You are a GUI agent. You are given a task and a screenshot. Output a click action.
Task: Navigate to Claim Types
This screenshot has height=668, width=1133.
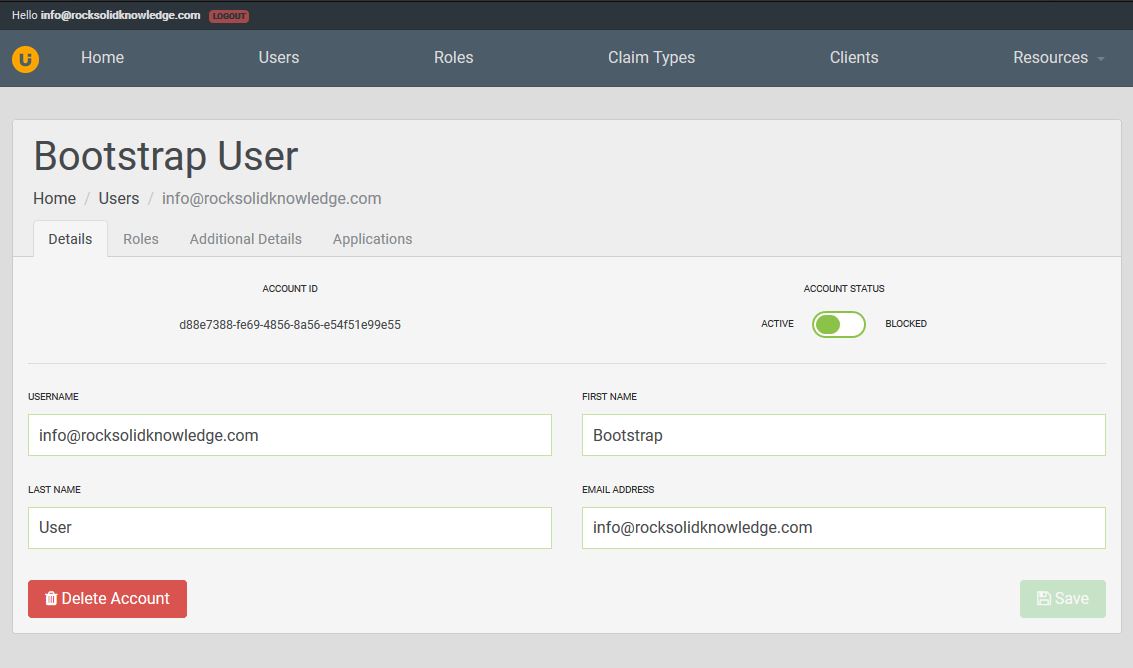coord(651,58)
